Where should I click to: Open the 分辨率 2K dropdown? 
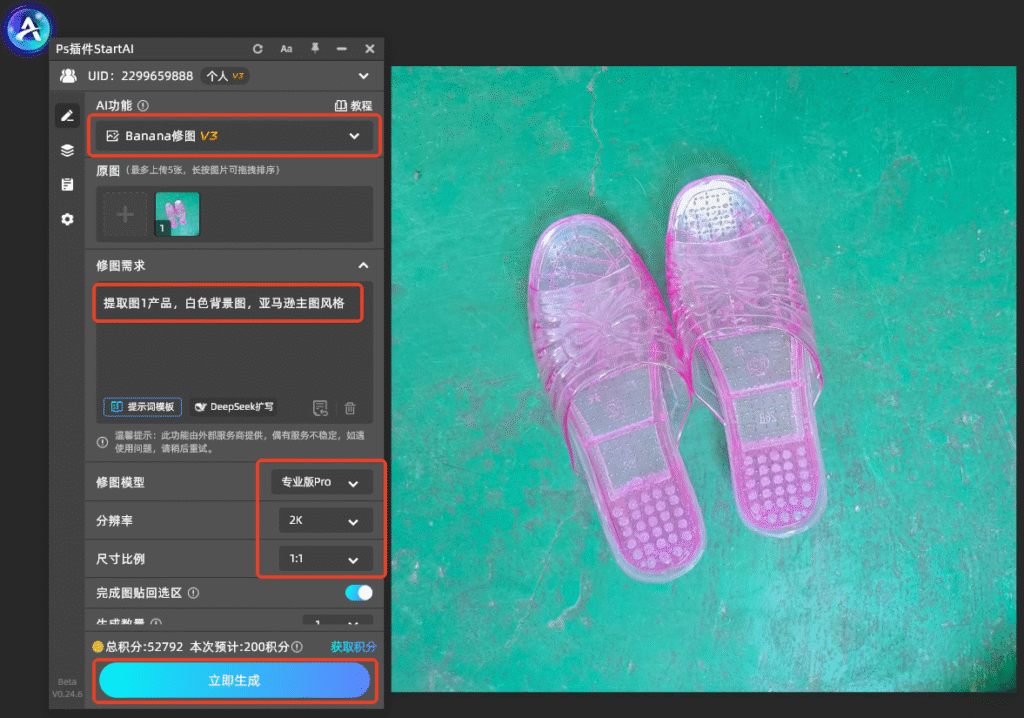point(326,521)
